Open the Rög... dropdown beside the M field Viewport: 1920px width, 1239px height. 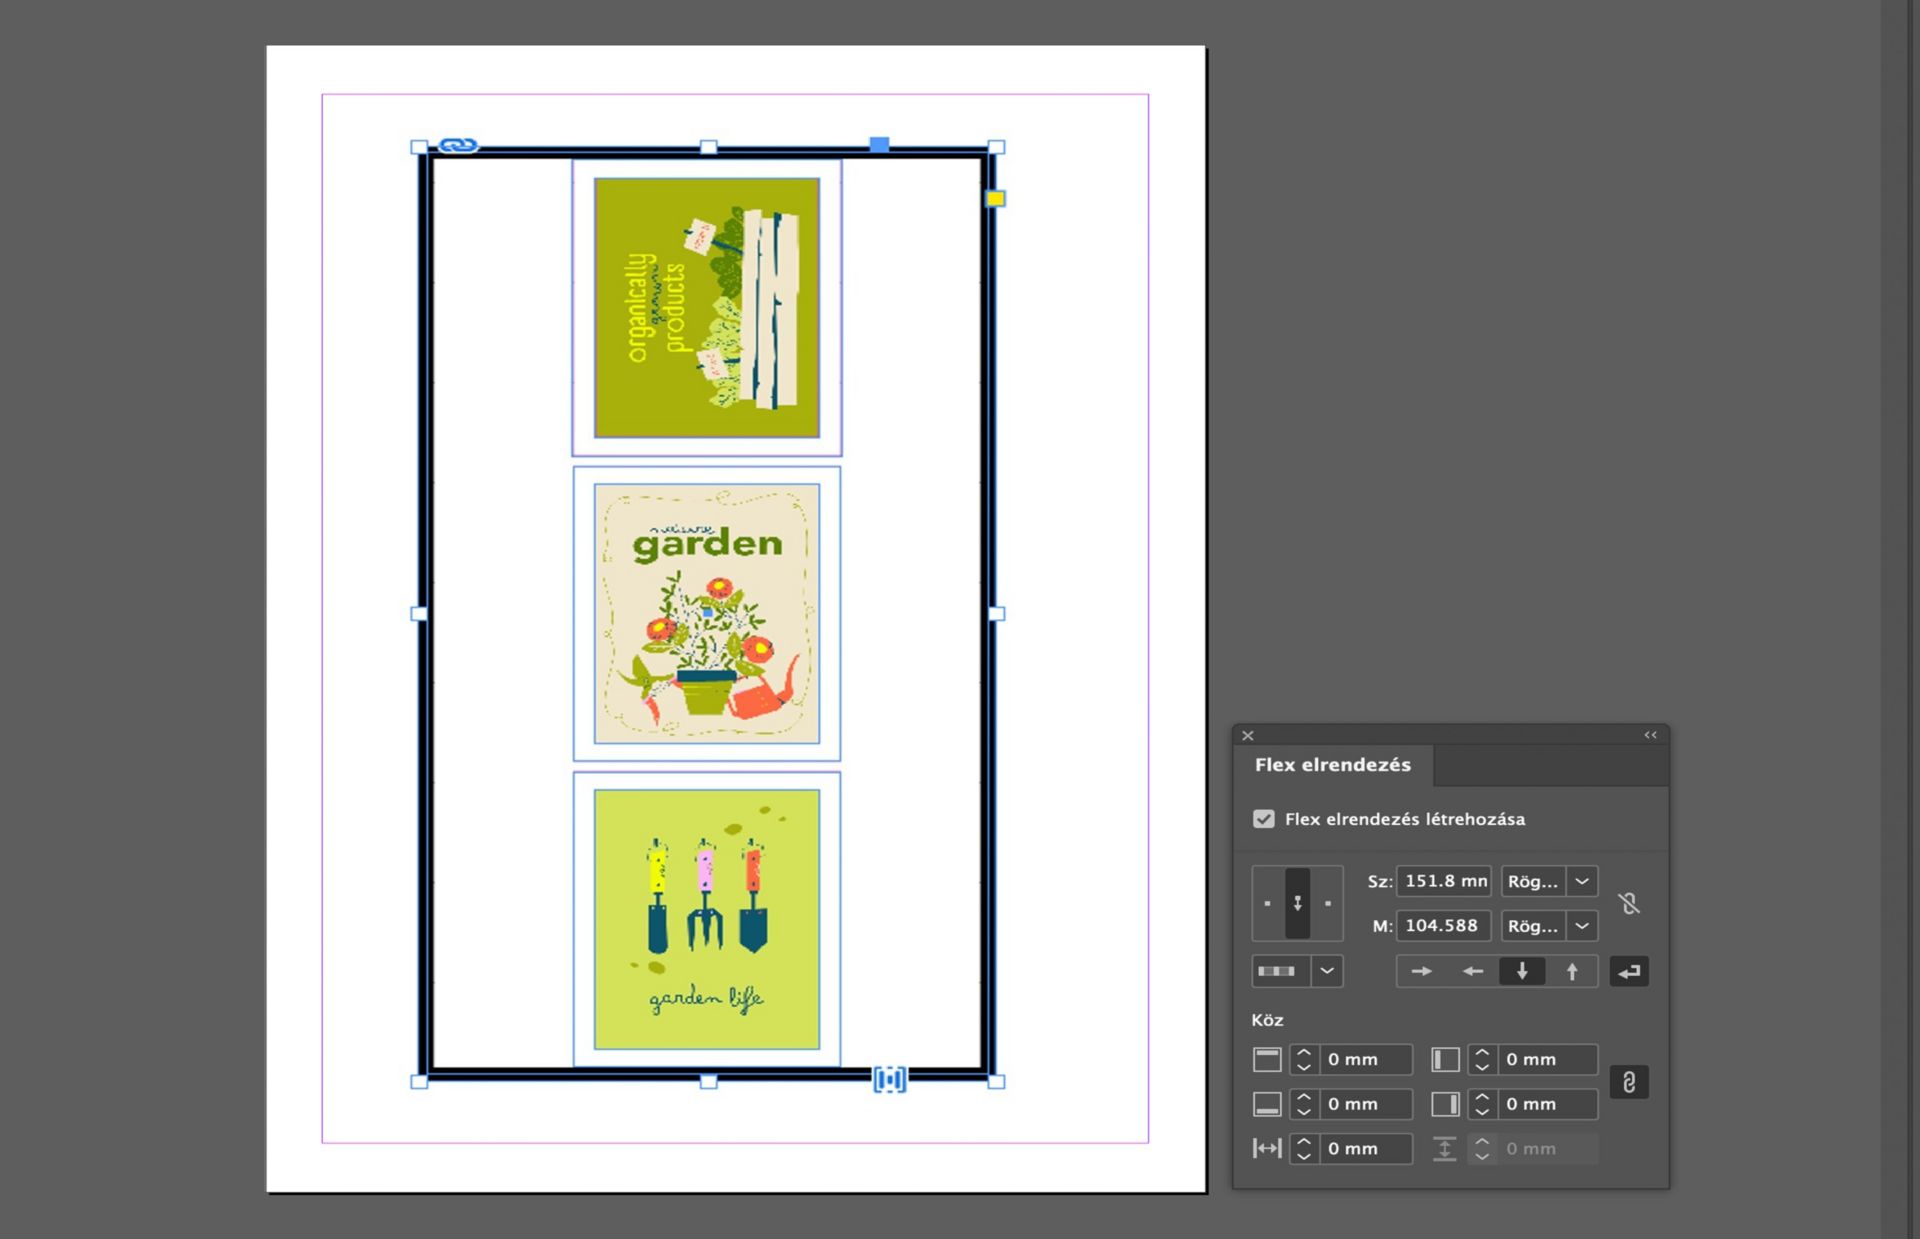[x=1582, y=925]
